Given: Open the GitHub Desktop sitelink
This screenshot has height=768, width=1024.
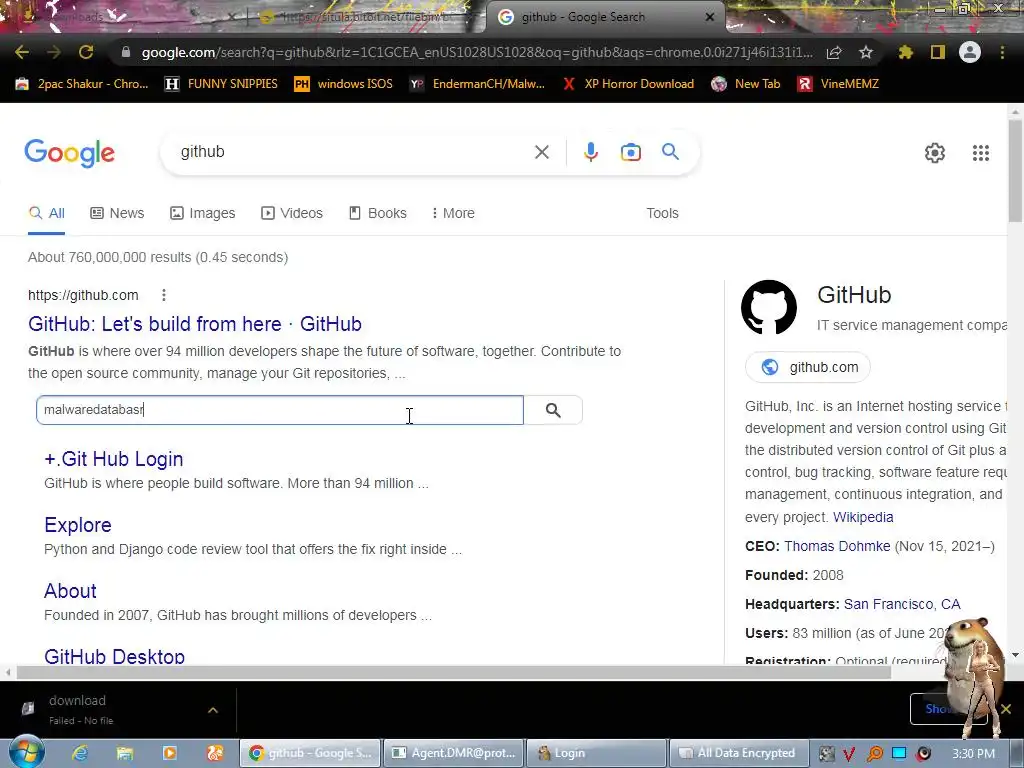Looking at the screenshot, I should tap(114, 656).
